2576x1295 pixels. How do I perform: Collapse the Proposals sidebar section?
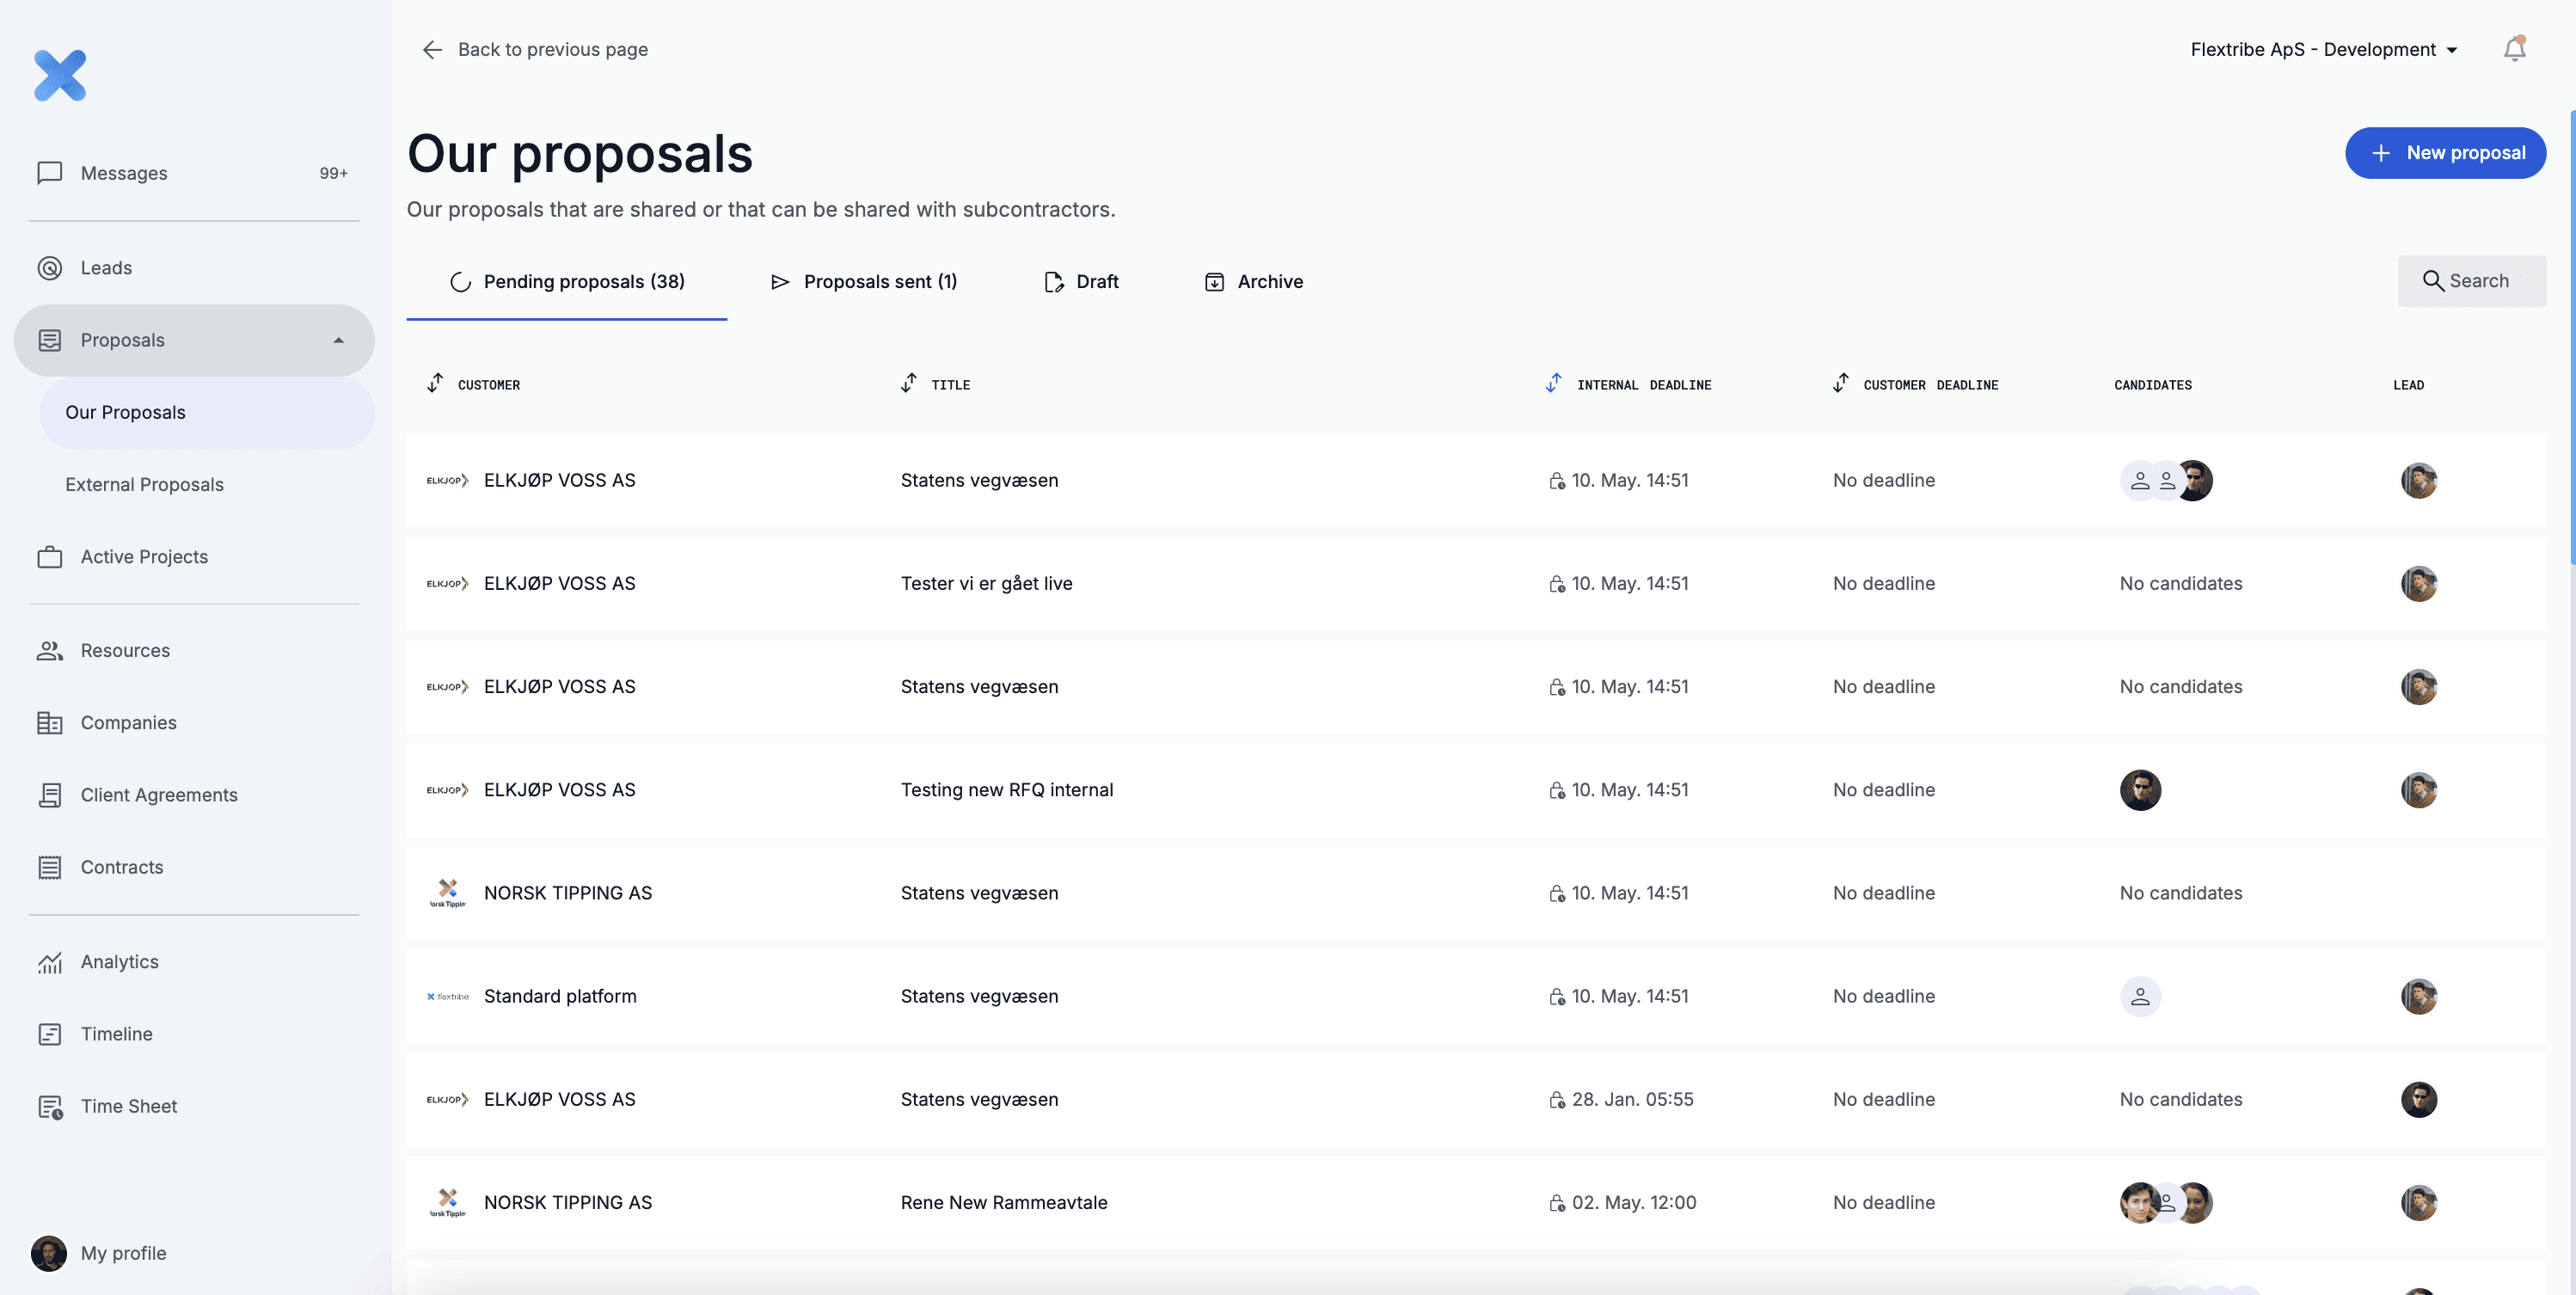point(338,340)
